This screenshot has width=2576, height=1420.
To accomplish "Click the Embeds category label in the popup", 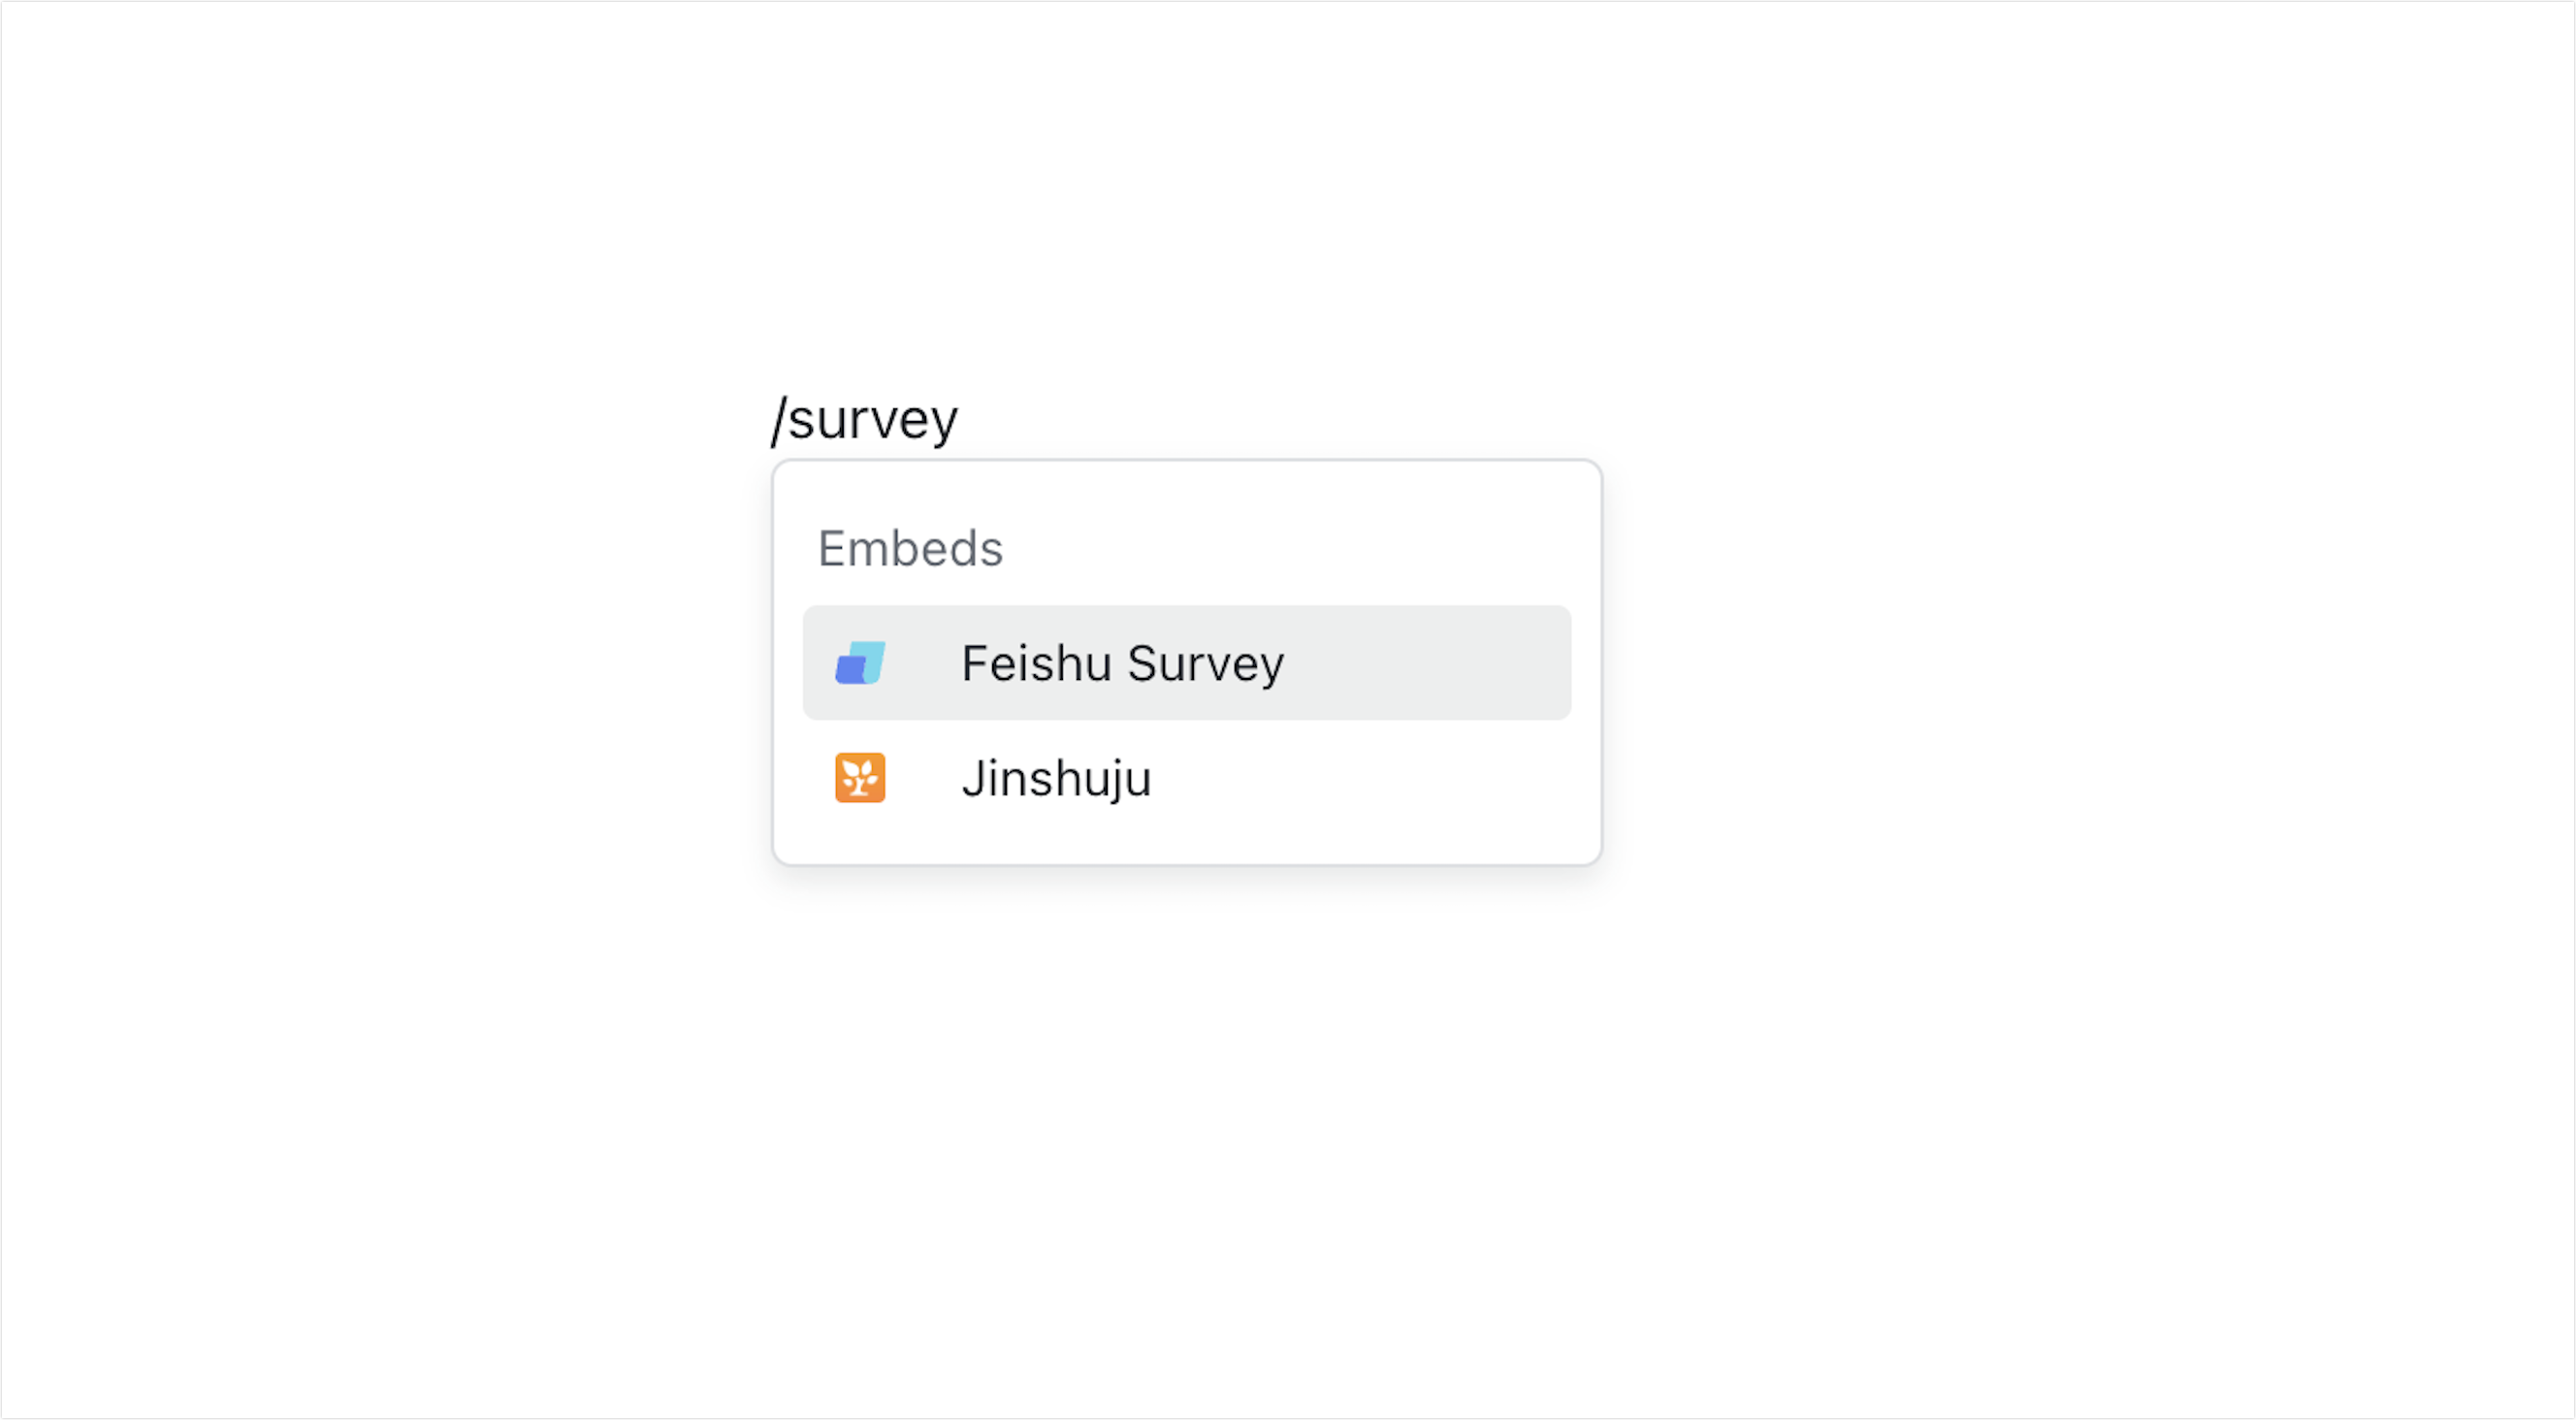I will click(x=910, y=548).
